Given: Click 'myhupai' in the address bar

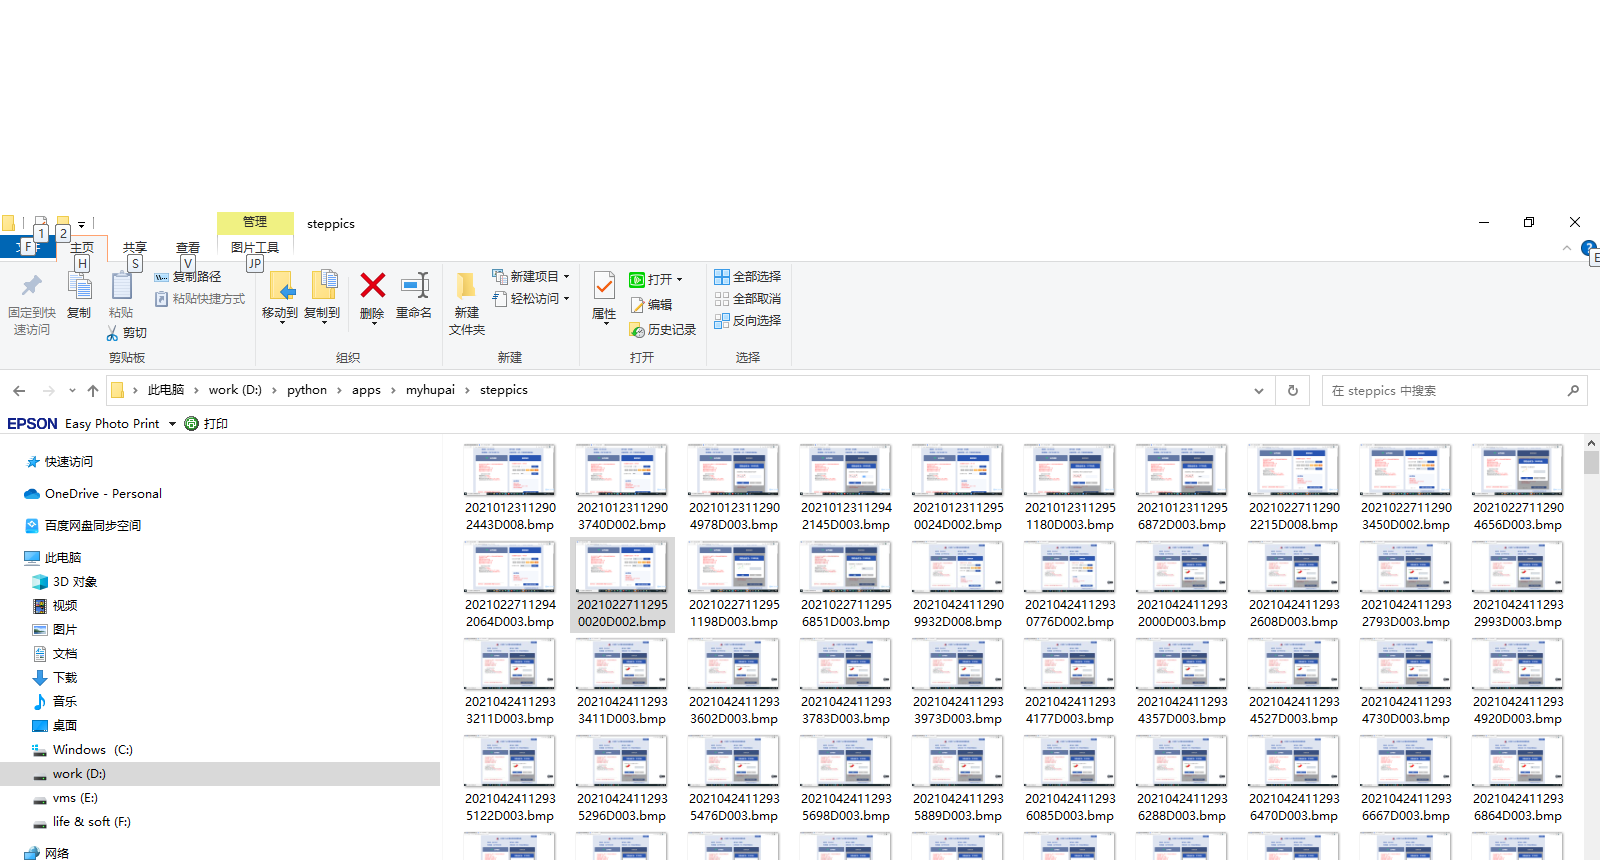Looking at the screenshot, I should tap(430, 390).
